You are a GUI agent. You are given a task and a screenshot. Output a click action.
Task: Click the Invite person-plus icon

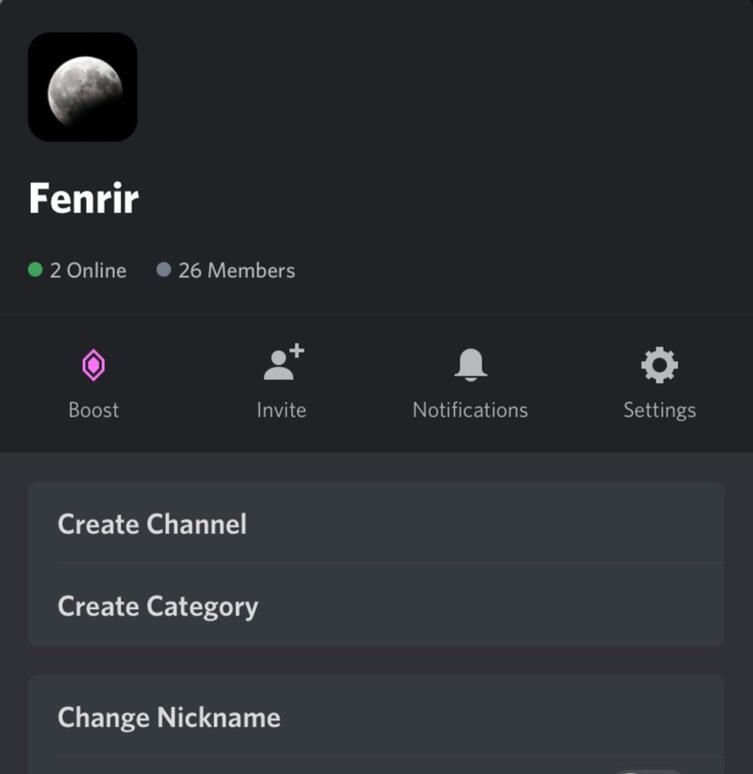point(282,364)
